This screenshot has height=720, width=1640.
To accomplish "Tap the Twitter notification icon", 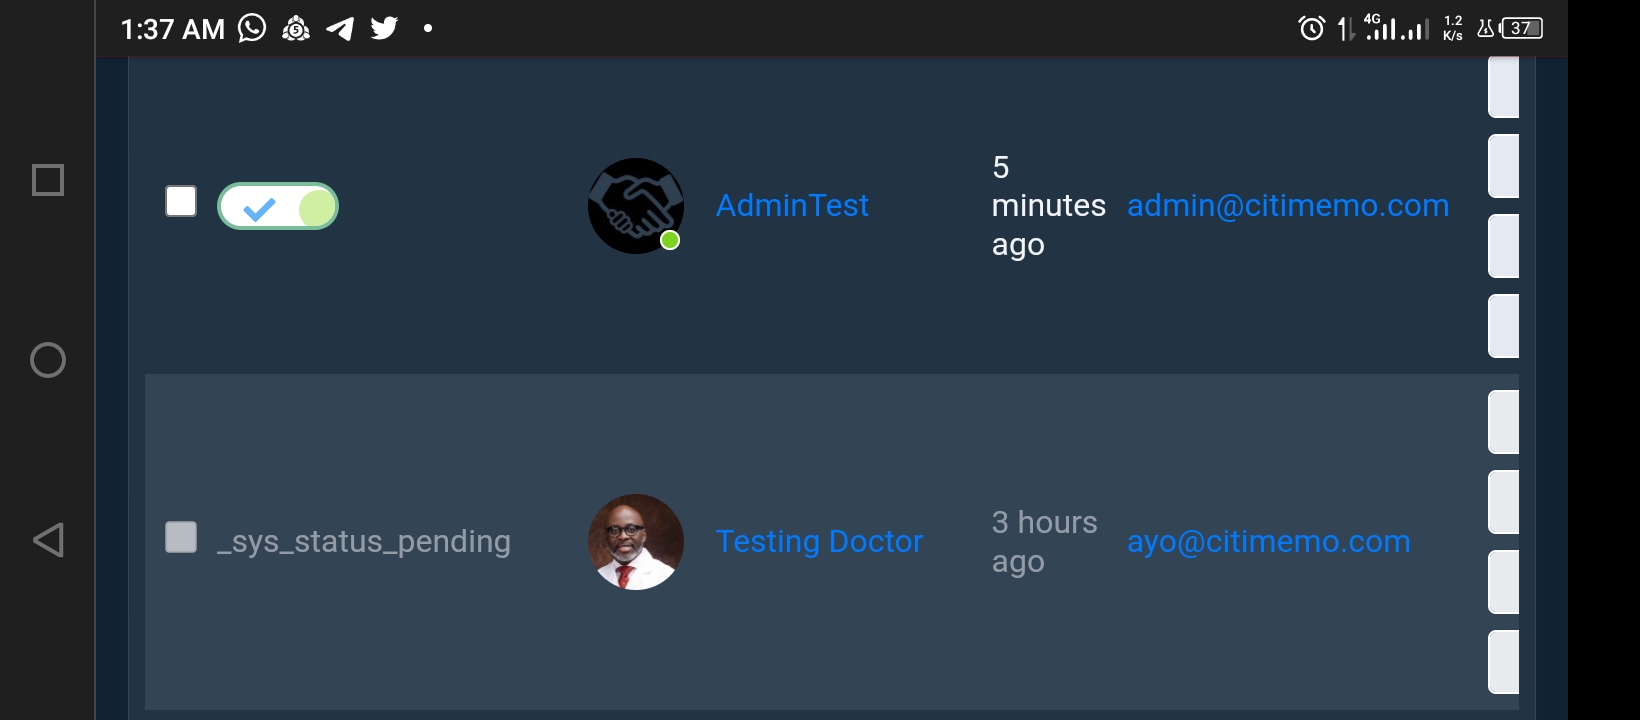I will click(384, 28).
